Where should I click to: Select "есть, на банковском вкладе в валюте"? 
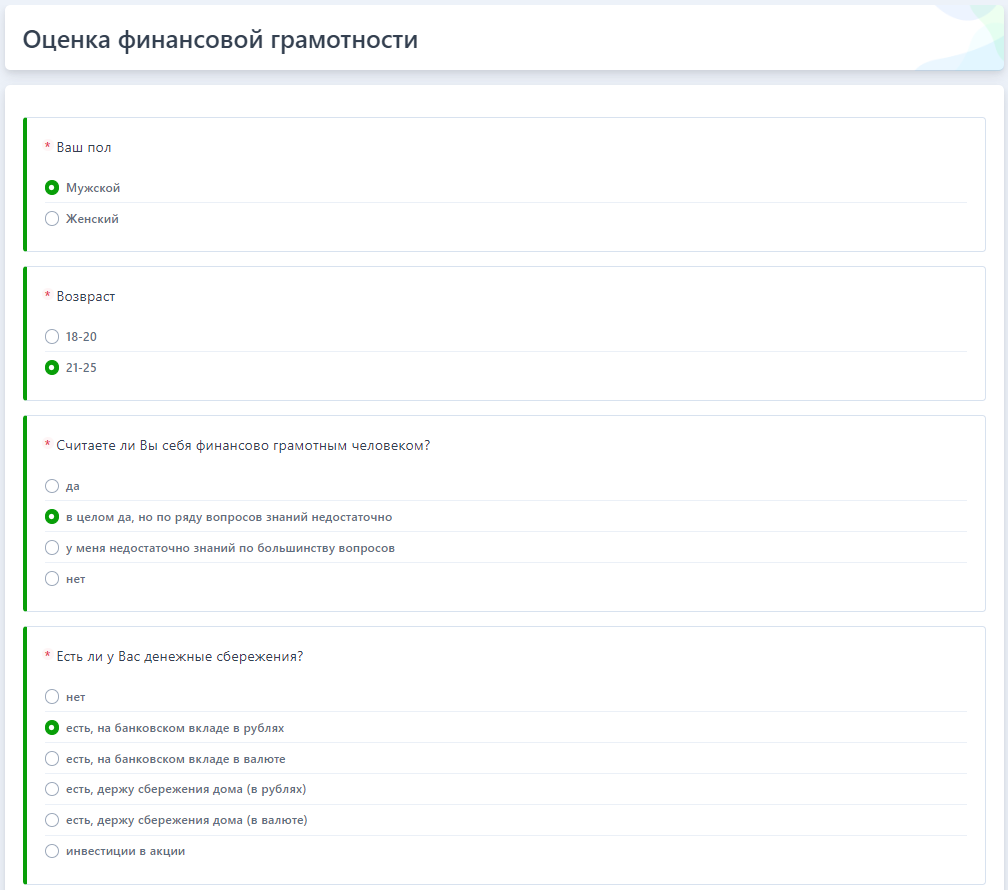52,759
